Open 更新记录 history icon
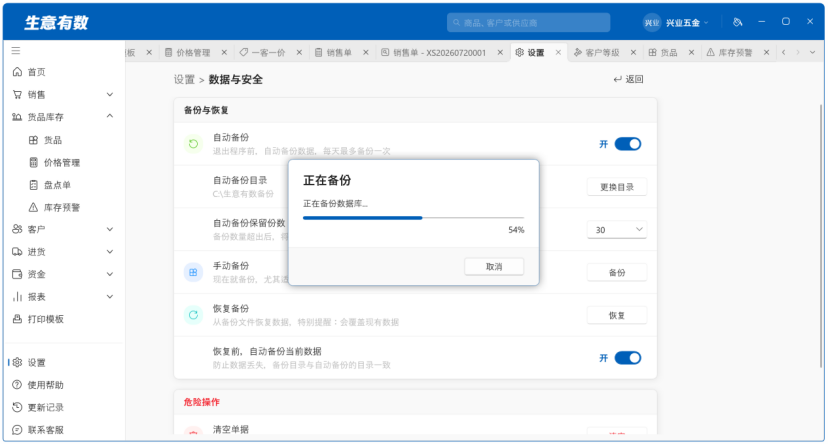 point(17,407)
